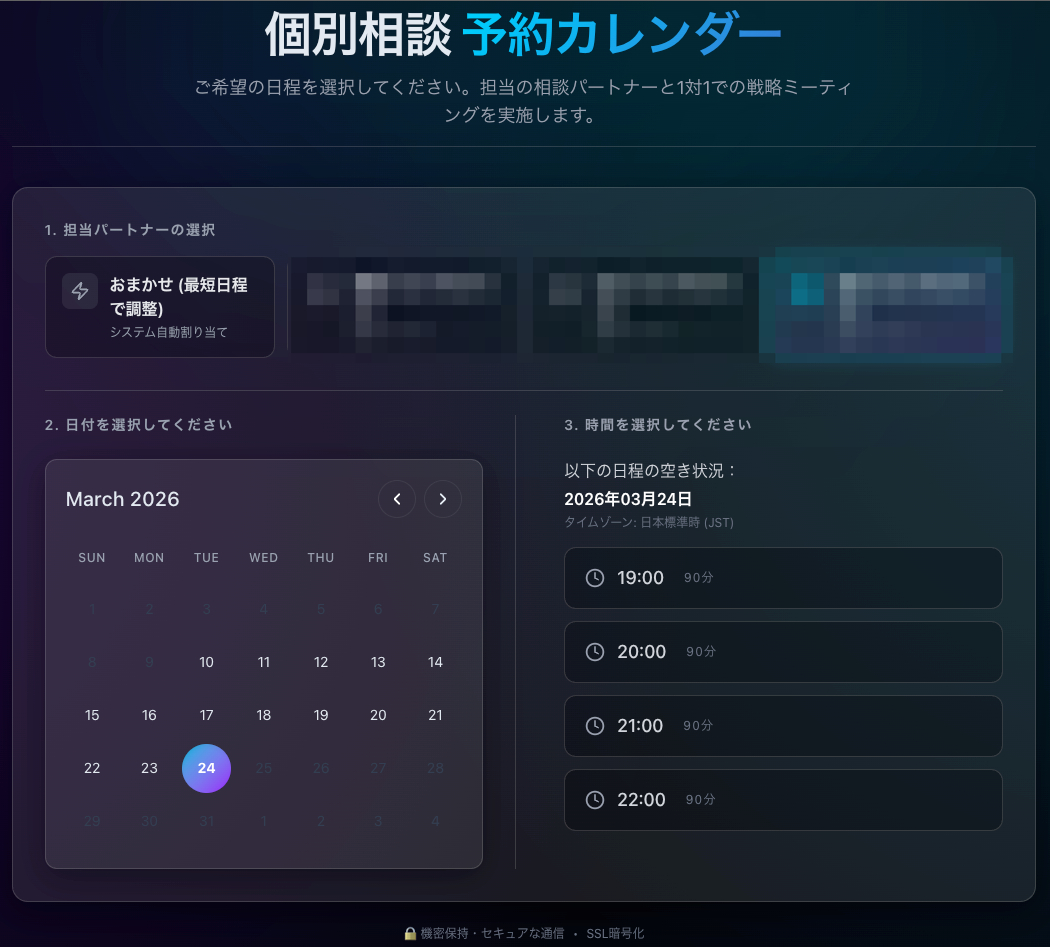Select the おまかせ (最短日程で調整) partner option
1050x947 pixels.
coord(159,306)
